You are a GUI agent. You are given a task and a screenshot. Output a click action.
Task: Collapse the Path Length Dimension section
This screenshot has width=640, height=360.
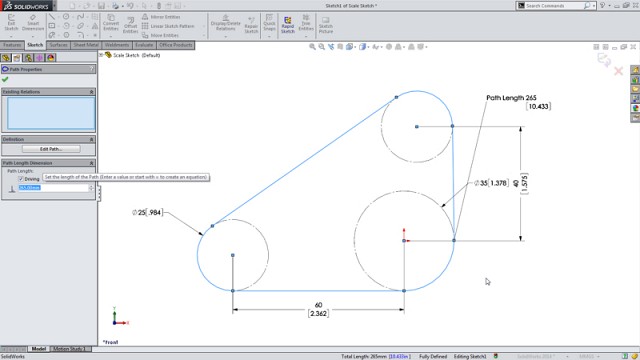(x=91, y=163)
